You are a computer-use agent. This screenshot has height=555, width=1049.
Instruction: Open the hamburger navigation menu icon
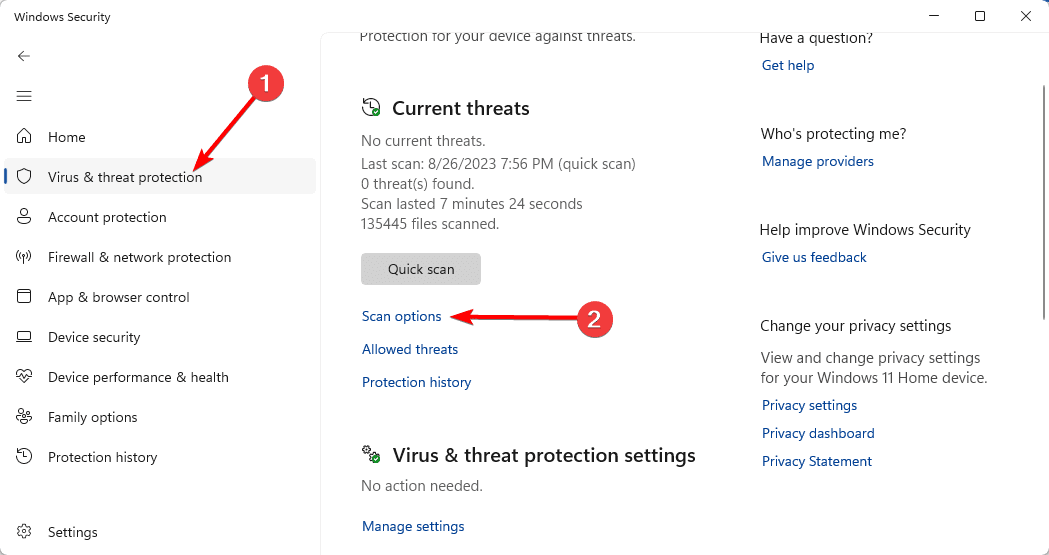pos(24,96)
